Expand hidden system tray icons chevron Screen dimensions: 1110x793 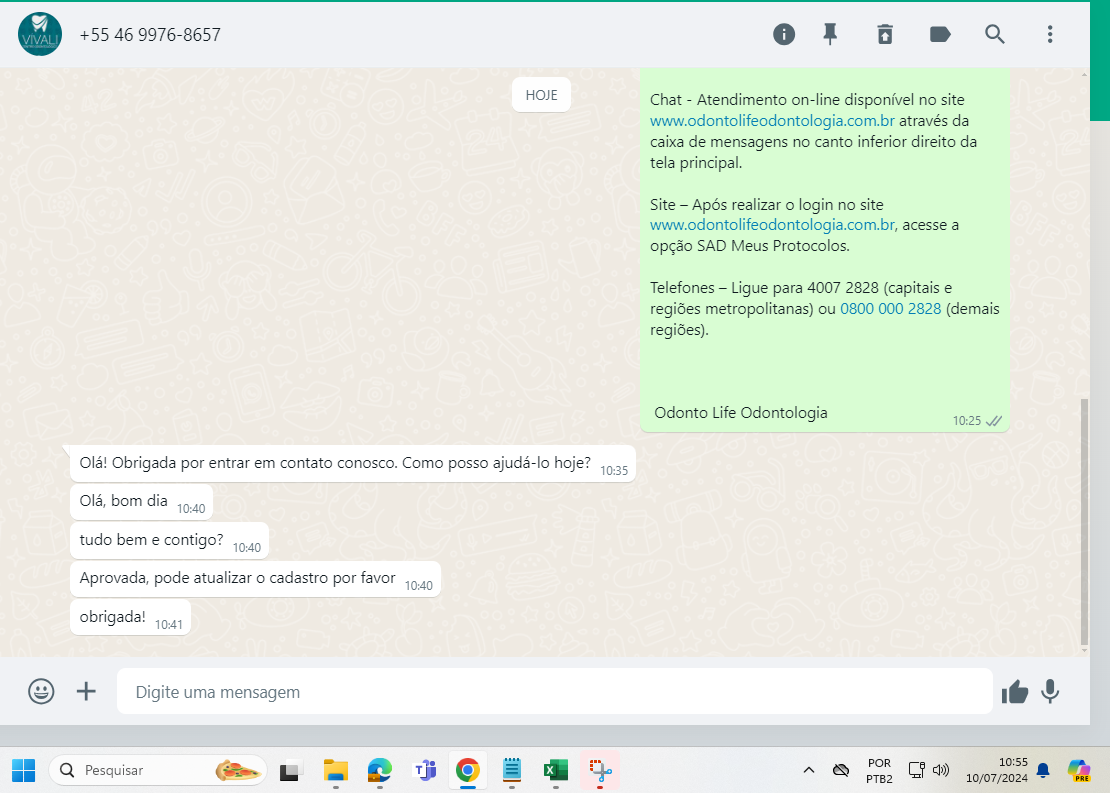coord(809,770)
